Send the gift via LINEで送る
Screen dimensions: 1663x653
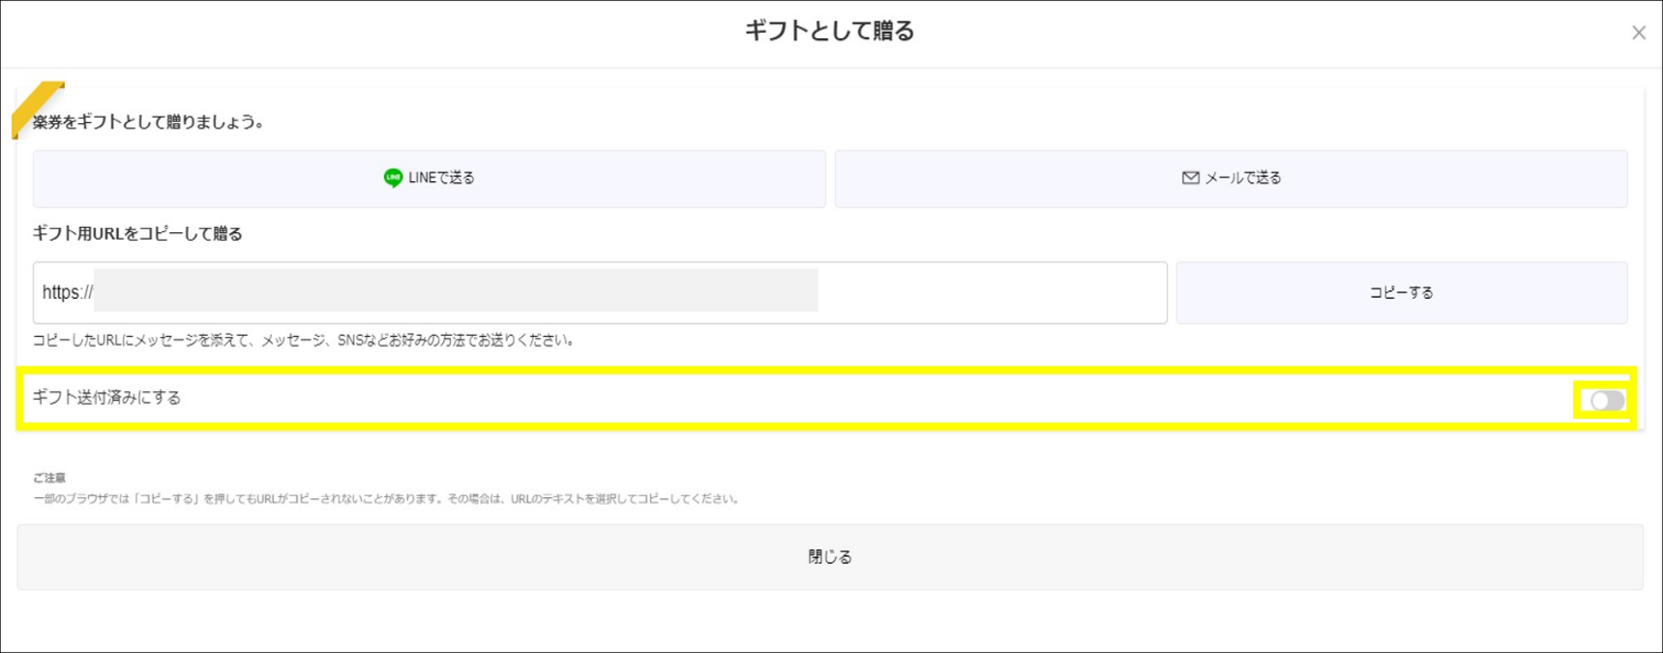coord(428,178)
